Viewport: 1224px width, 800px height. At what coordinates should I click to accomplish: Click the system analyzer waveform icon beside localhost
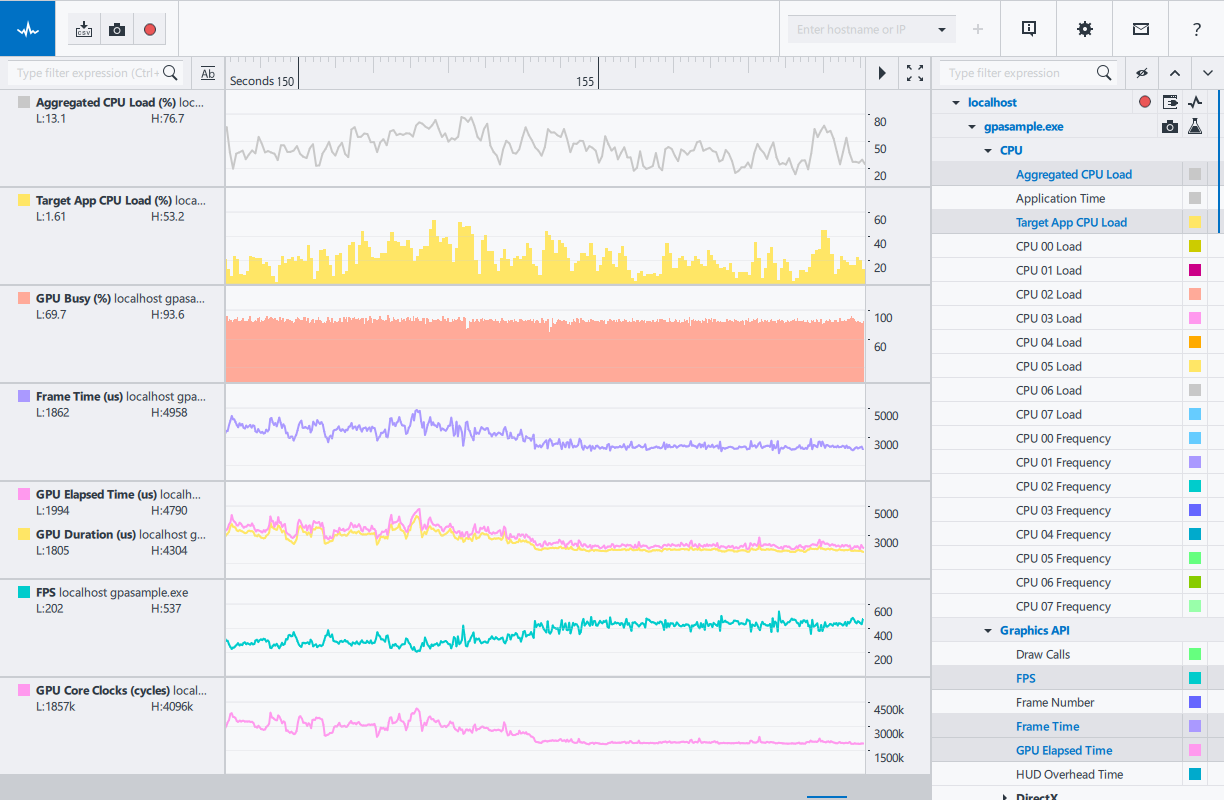tap(1196, 101)
